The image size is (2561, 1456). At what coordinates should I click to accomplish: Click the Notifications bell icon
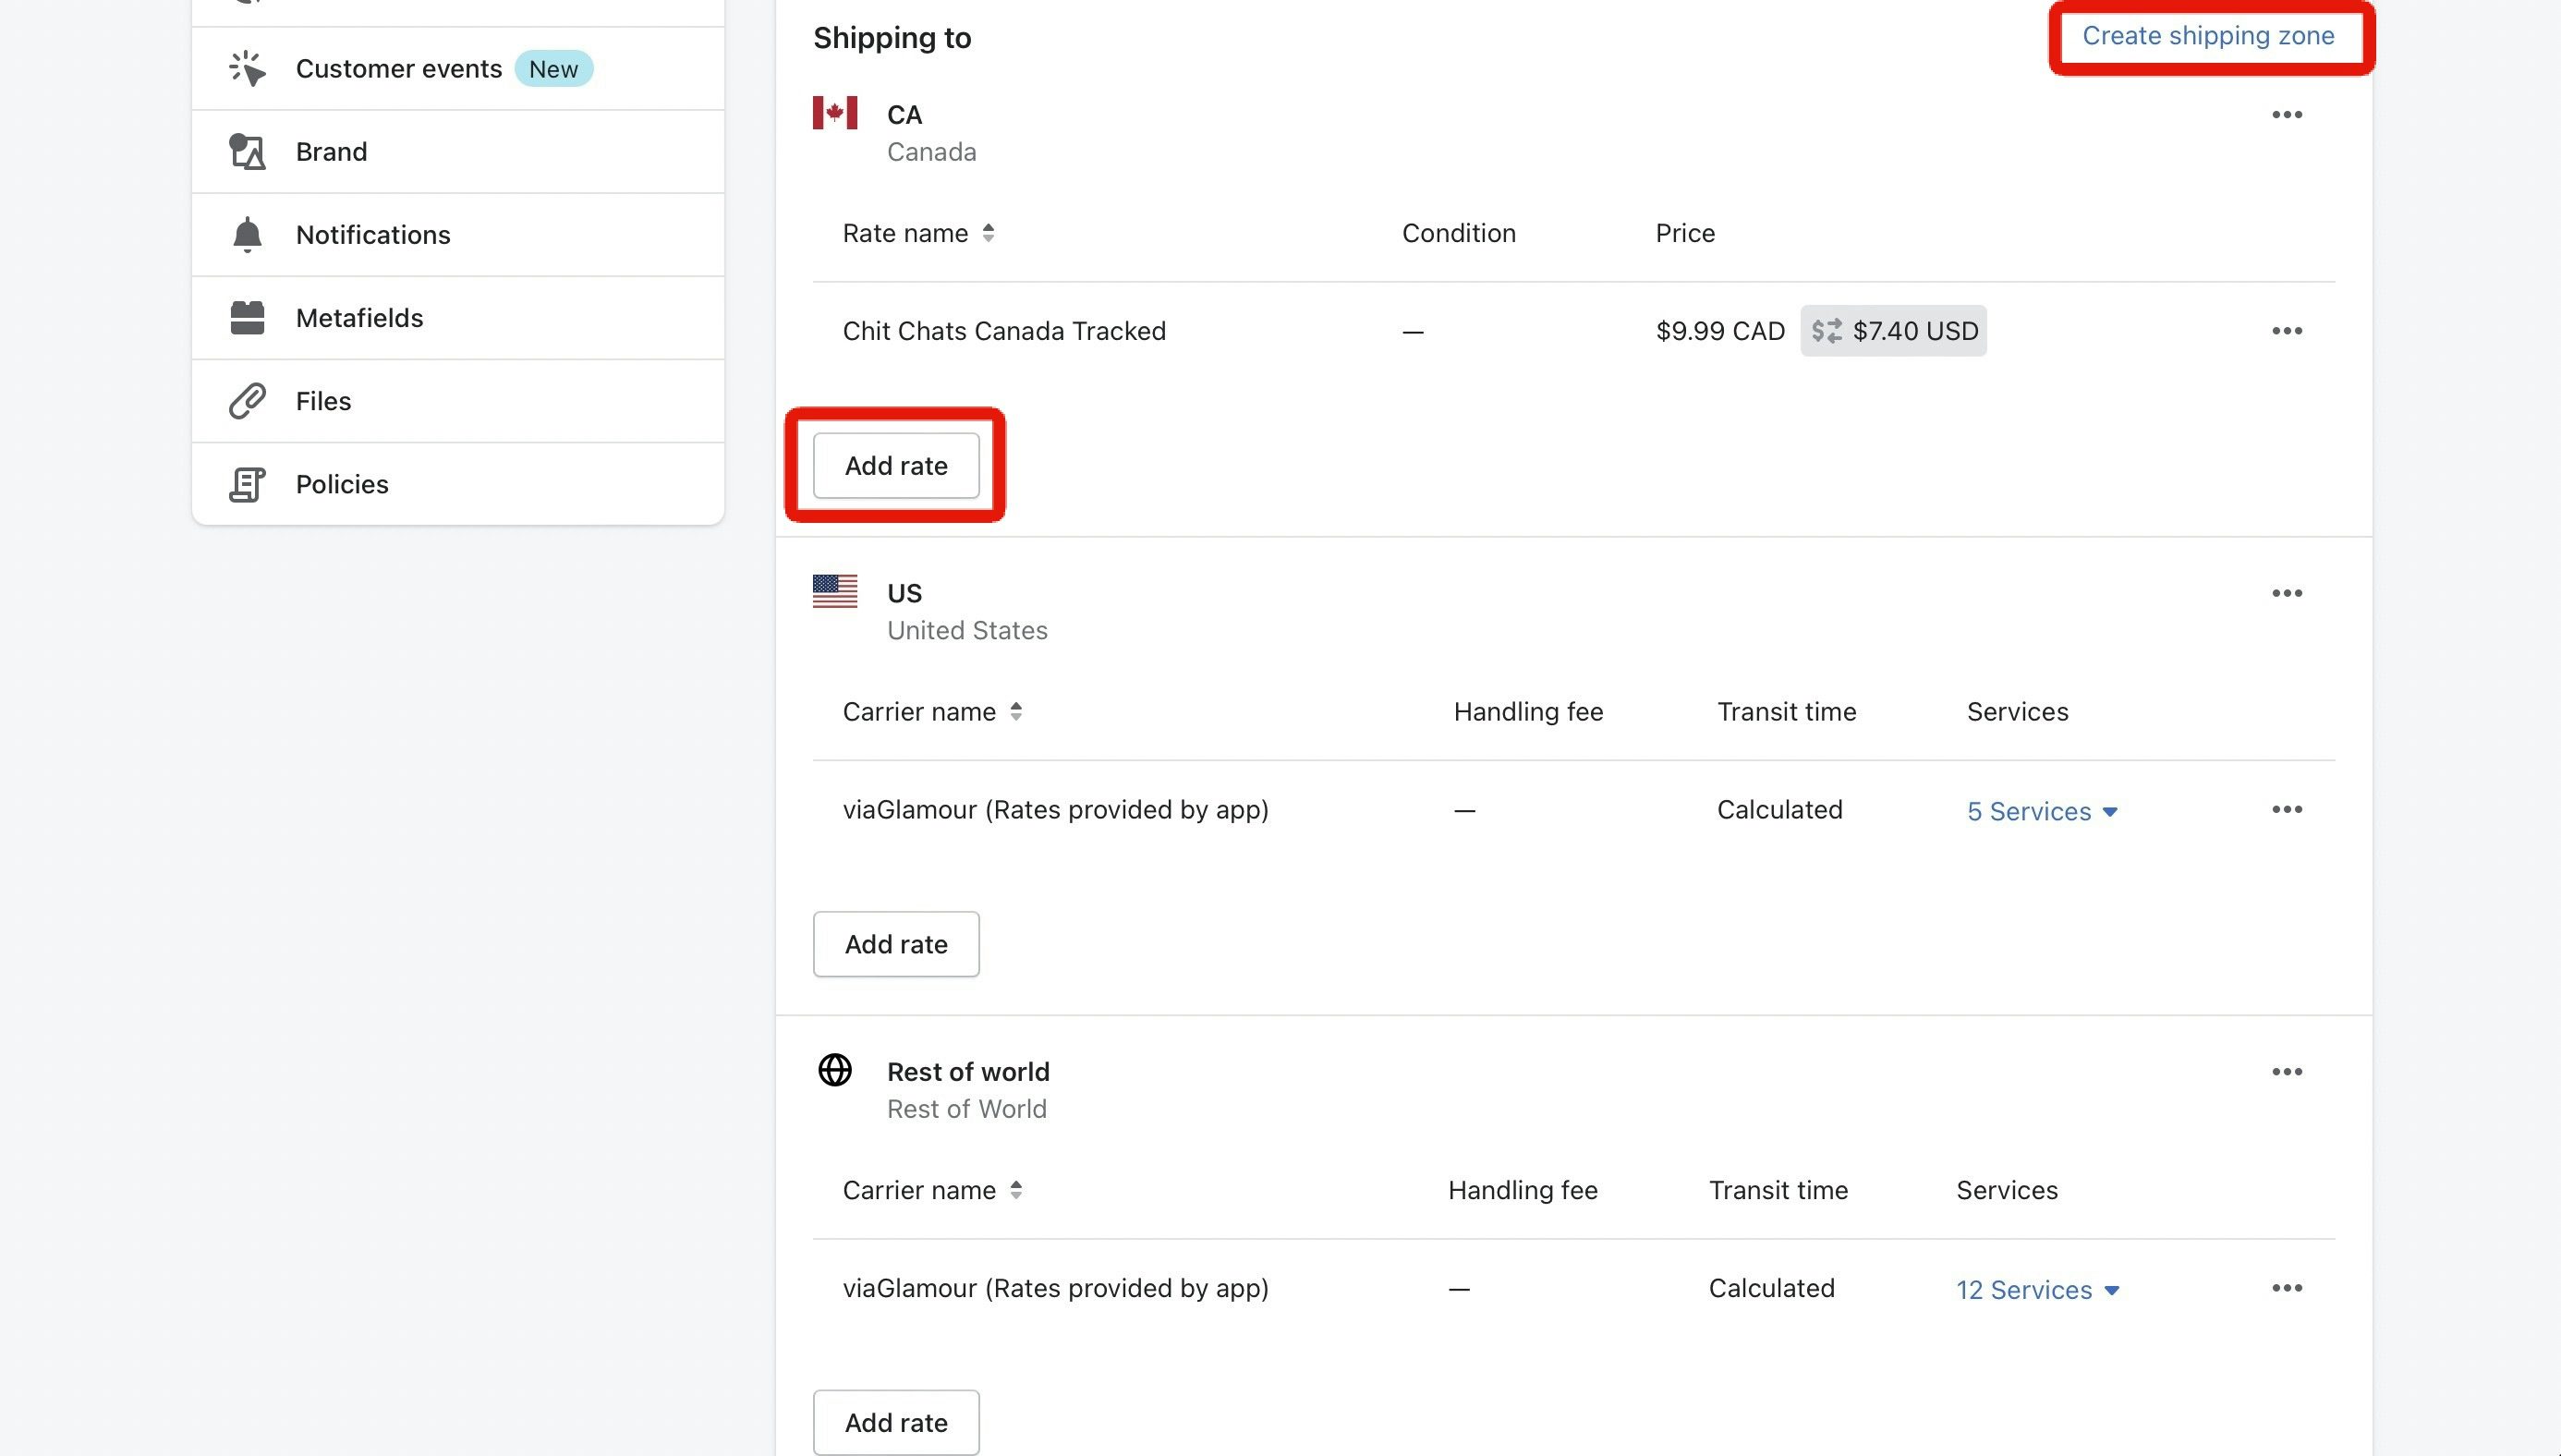coord(248,234)
